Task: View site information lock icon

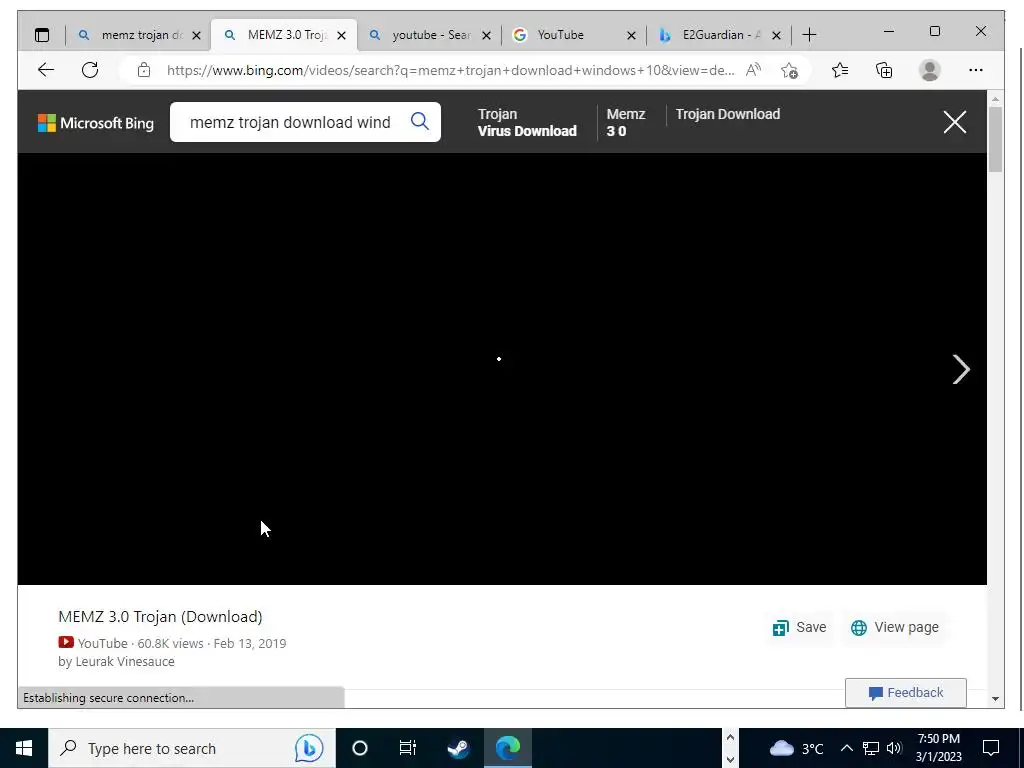Action: coord(144,70)
